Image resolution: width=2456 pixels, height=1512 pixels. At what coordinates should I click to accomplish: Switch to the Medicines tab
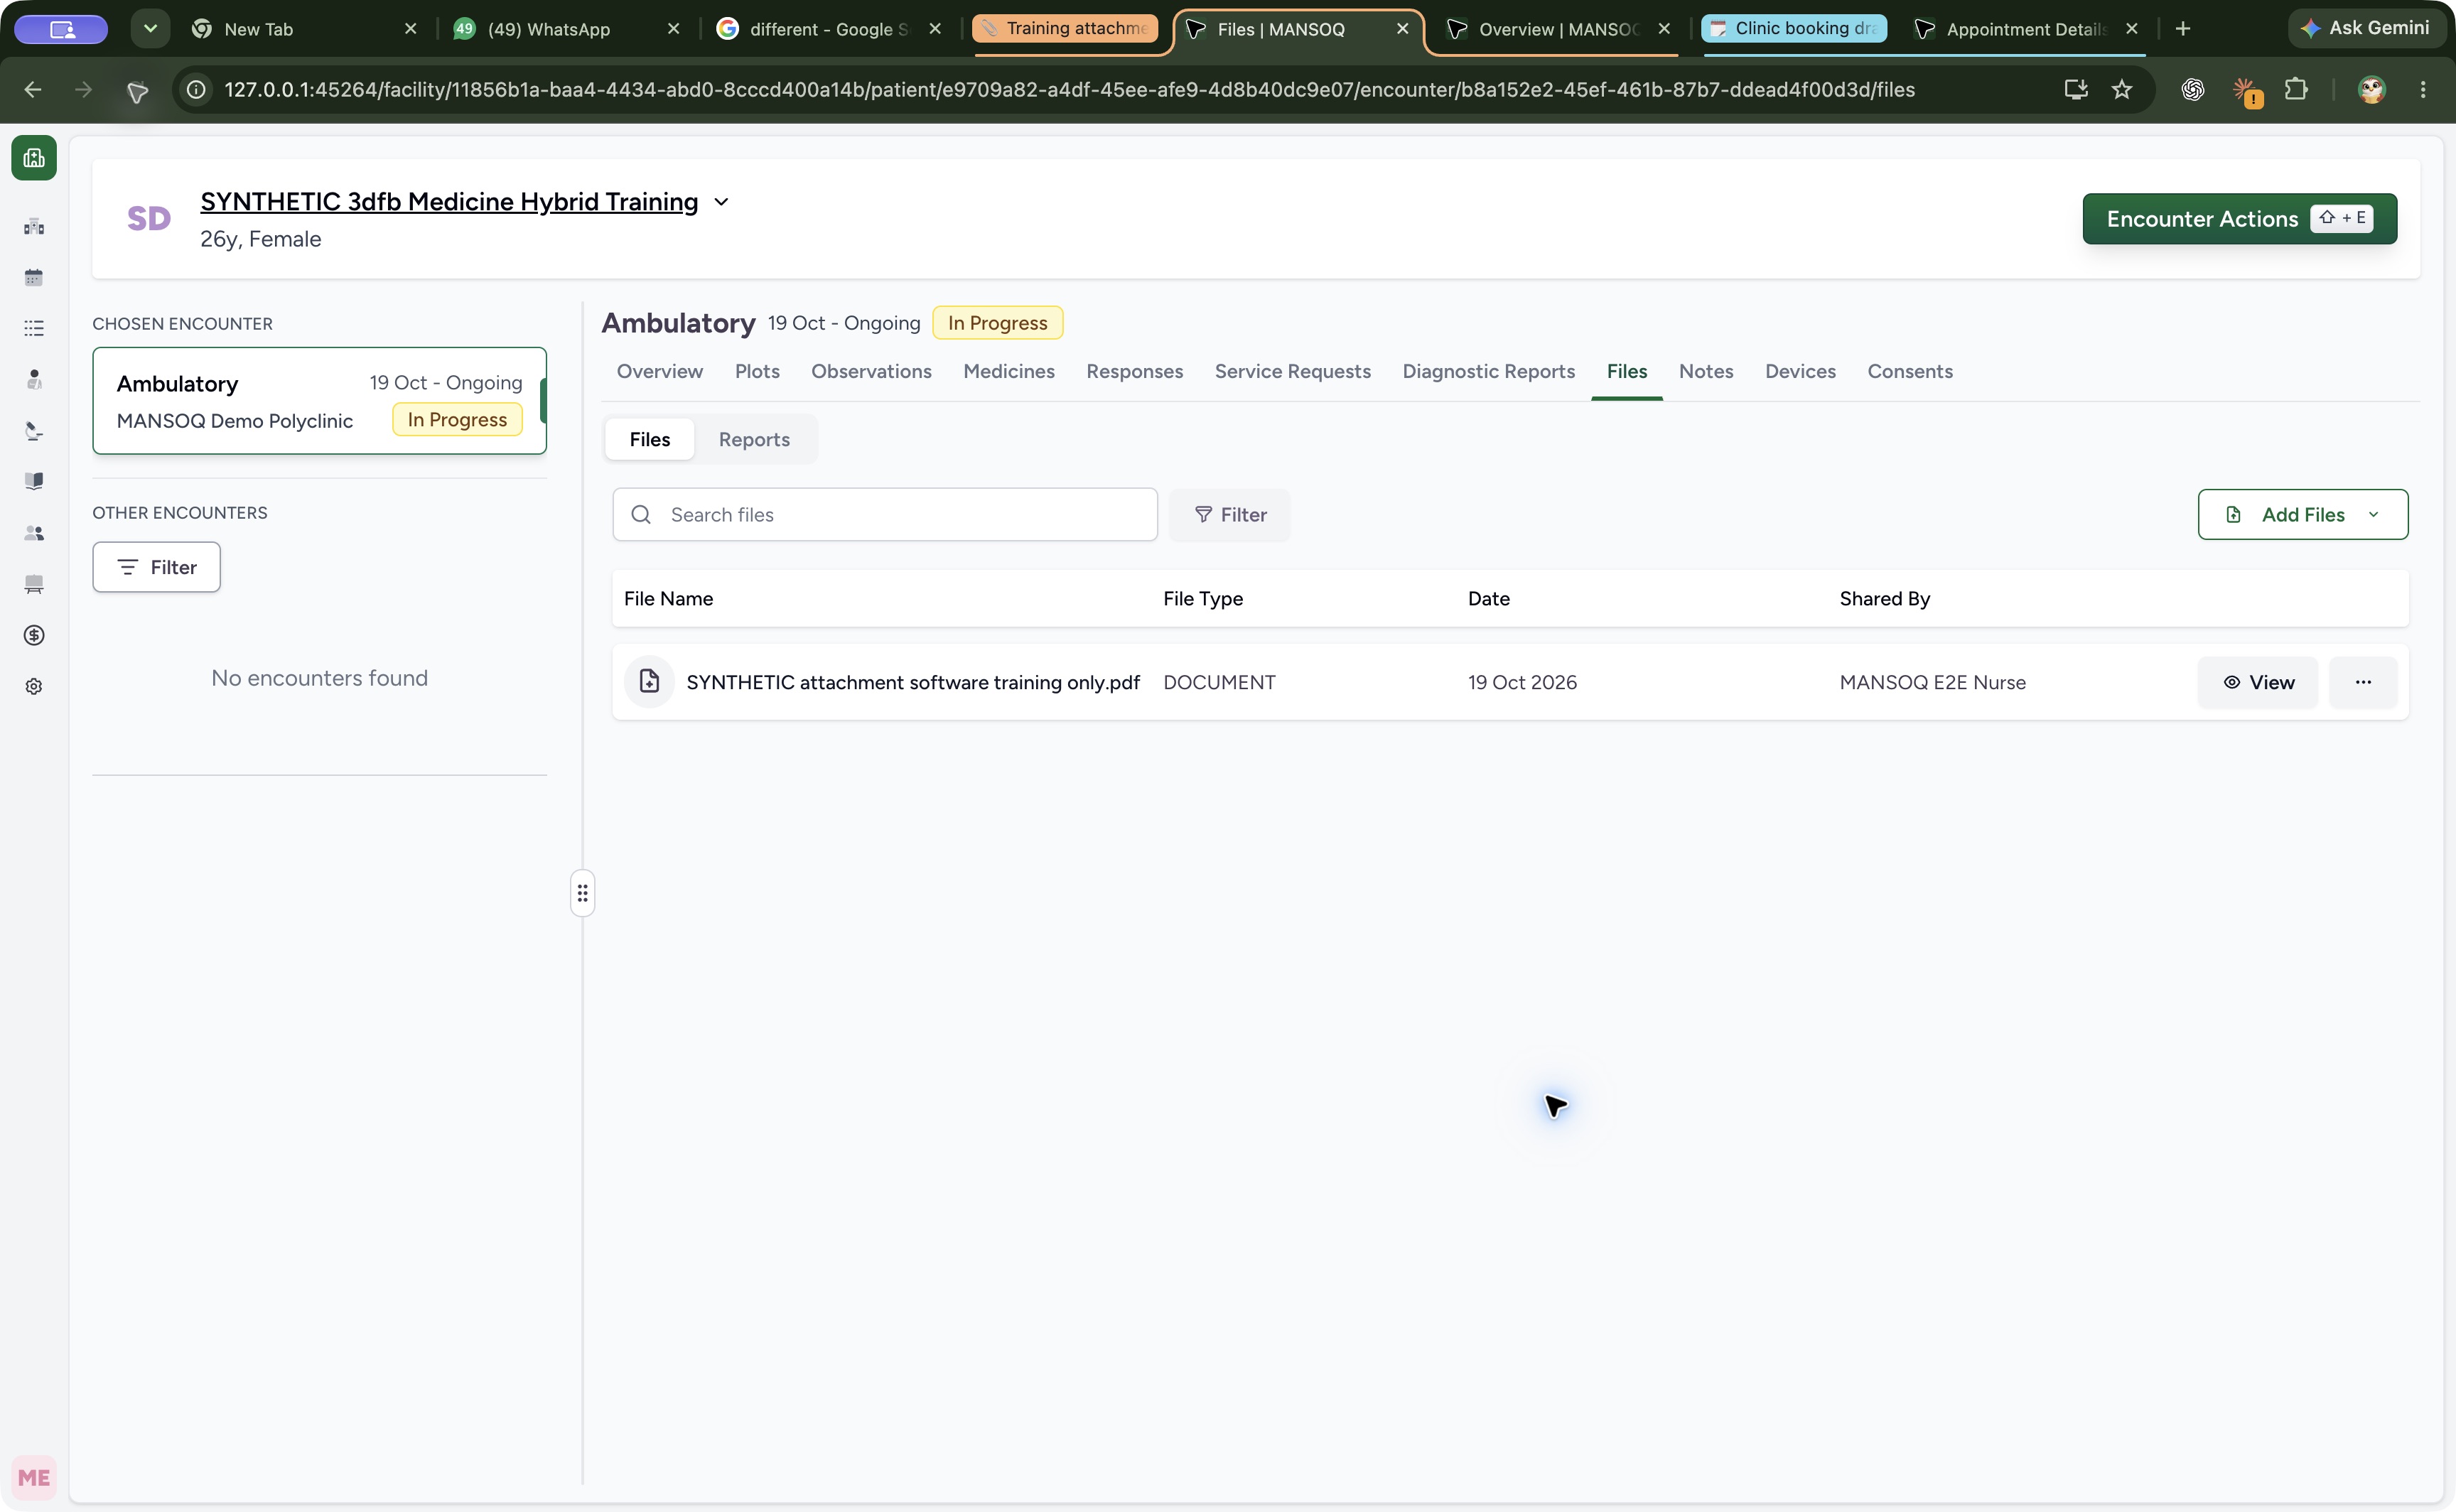pyautogui.click(x=1008, y=371)
